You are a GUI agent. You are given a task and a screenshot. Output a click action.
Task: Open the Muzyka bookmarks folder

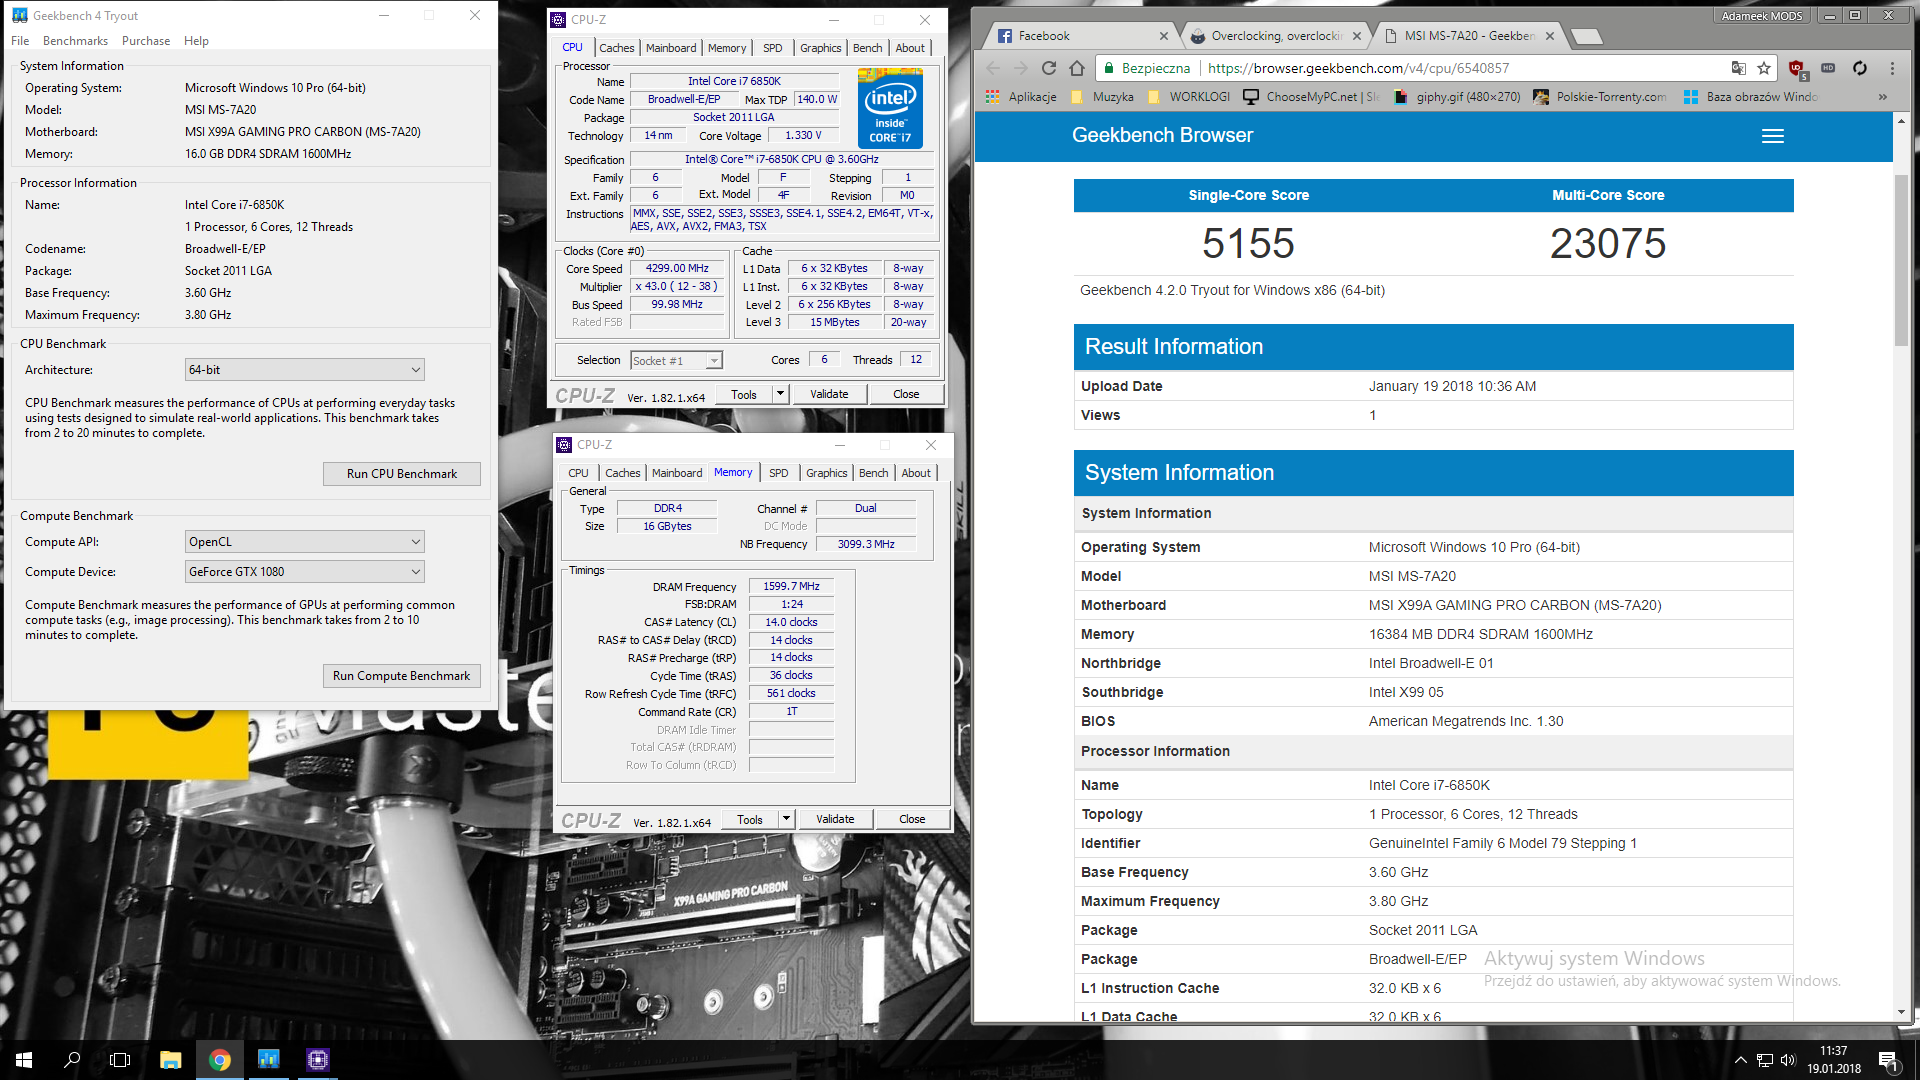[1103, 97]
